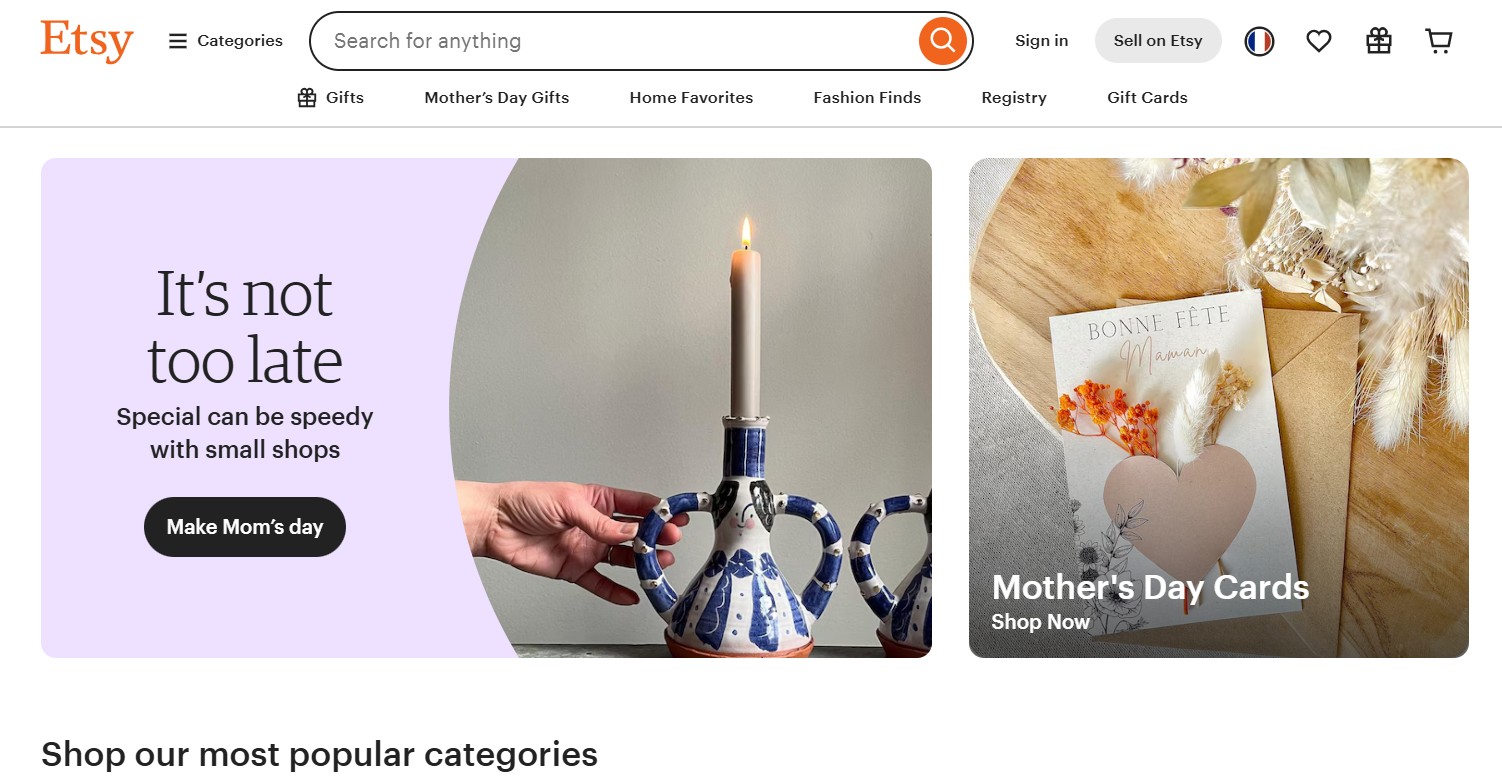Click Shop Now under Mother's Day Cards
The image size is (1502, 777).
pyautogui.click(x=1040, y=621)
